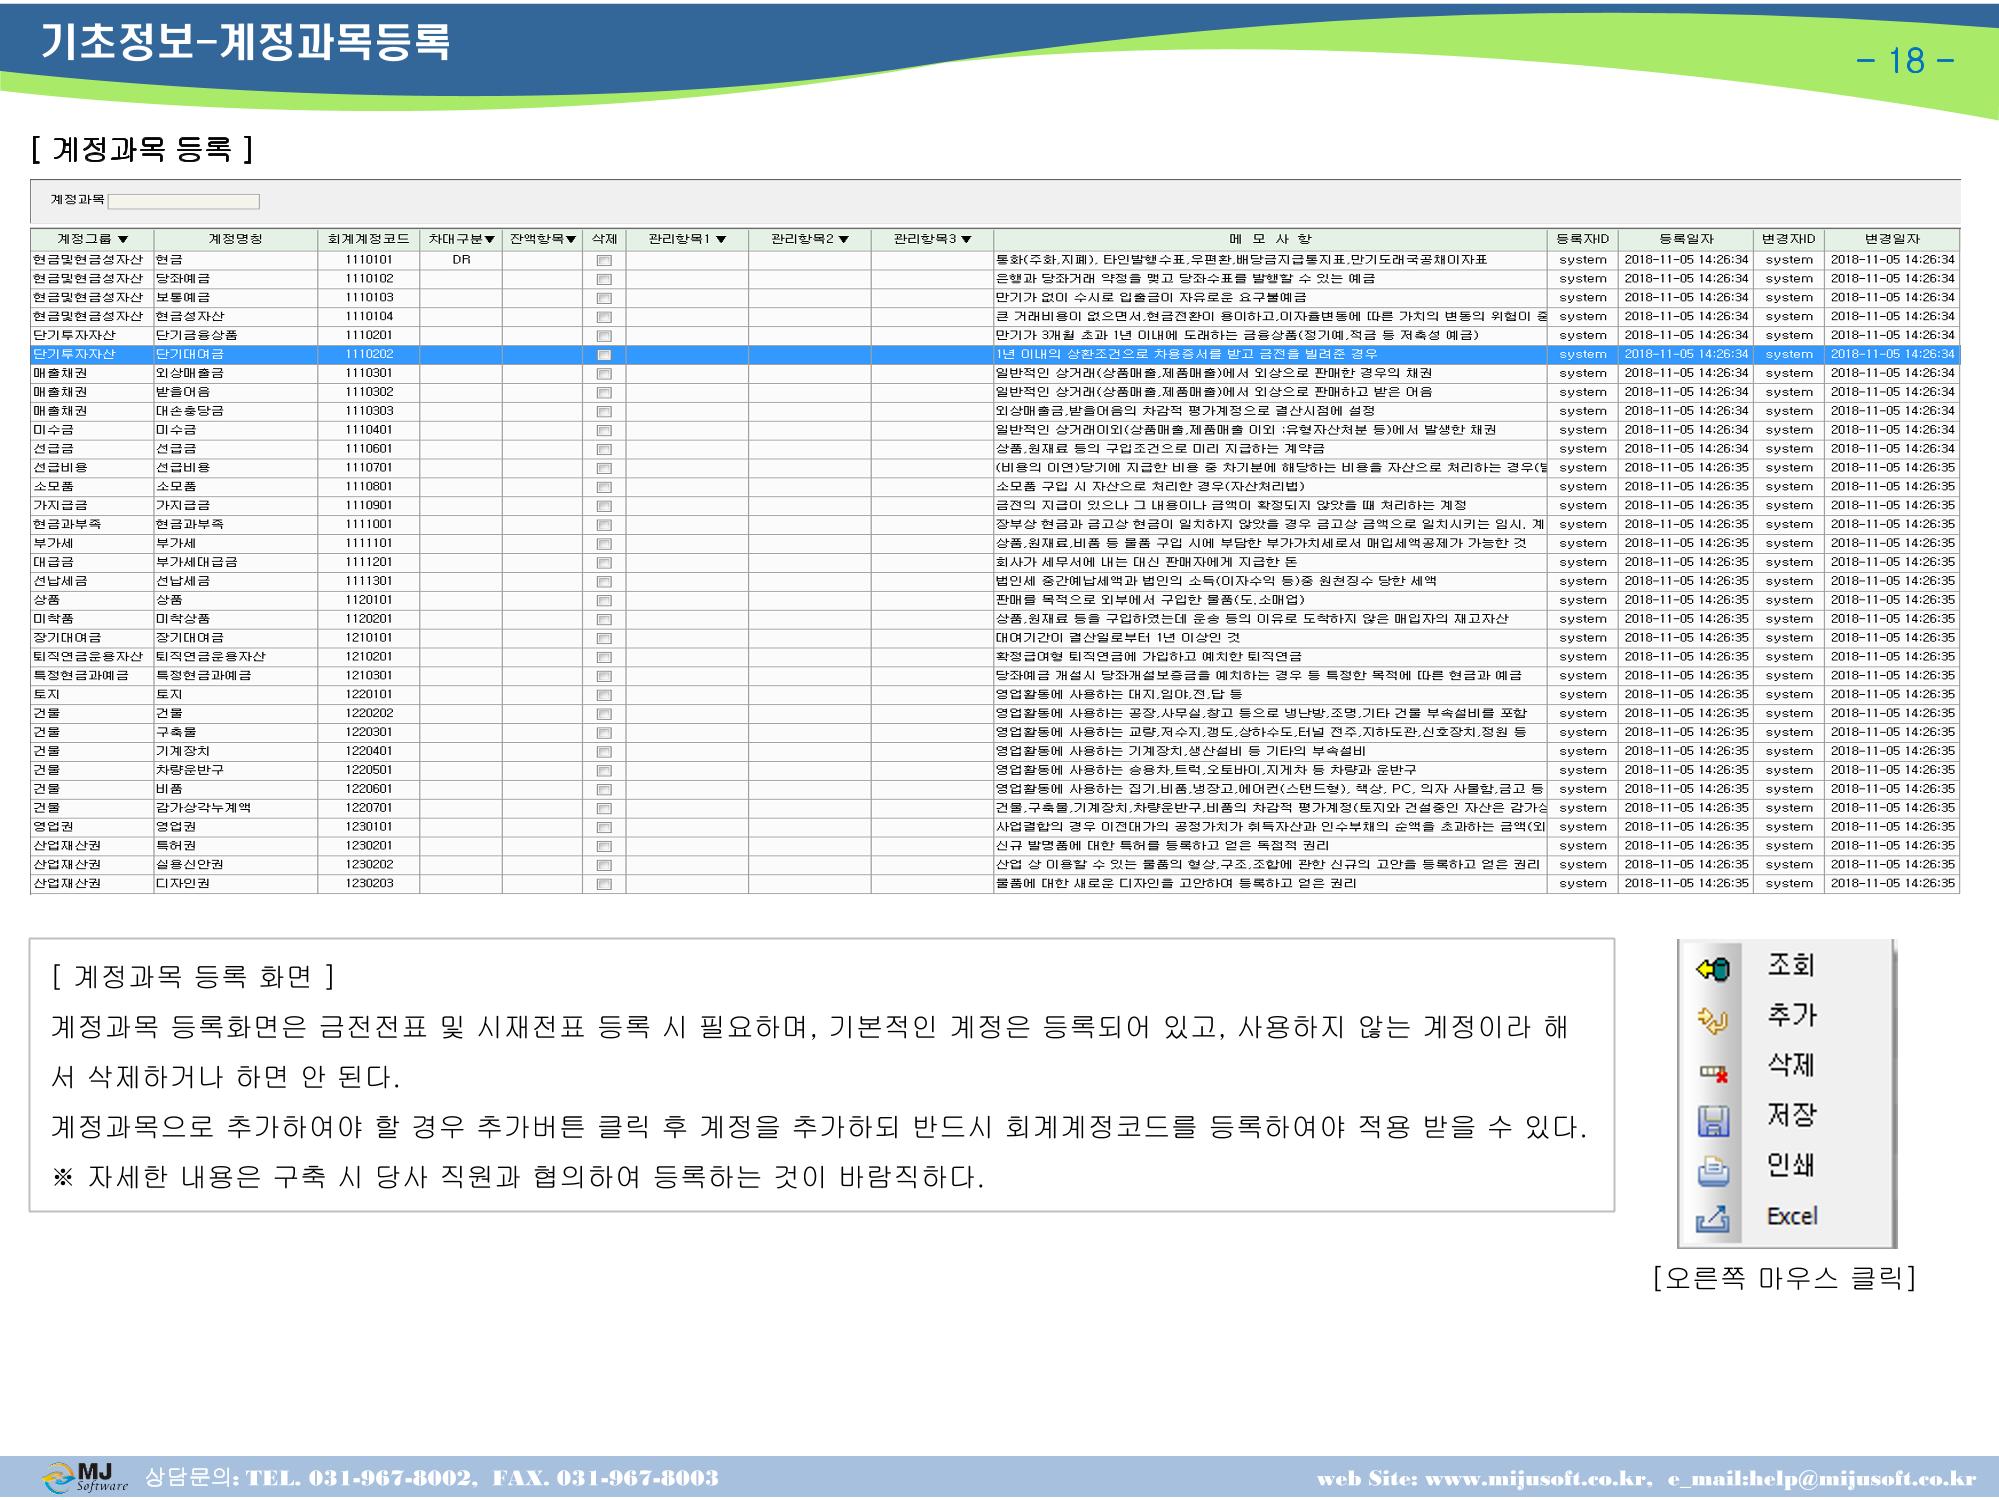Open the 관리항목1 column filter dropdown
Screen dimensions: 1999x1500
point(721,239)
